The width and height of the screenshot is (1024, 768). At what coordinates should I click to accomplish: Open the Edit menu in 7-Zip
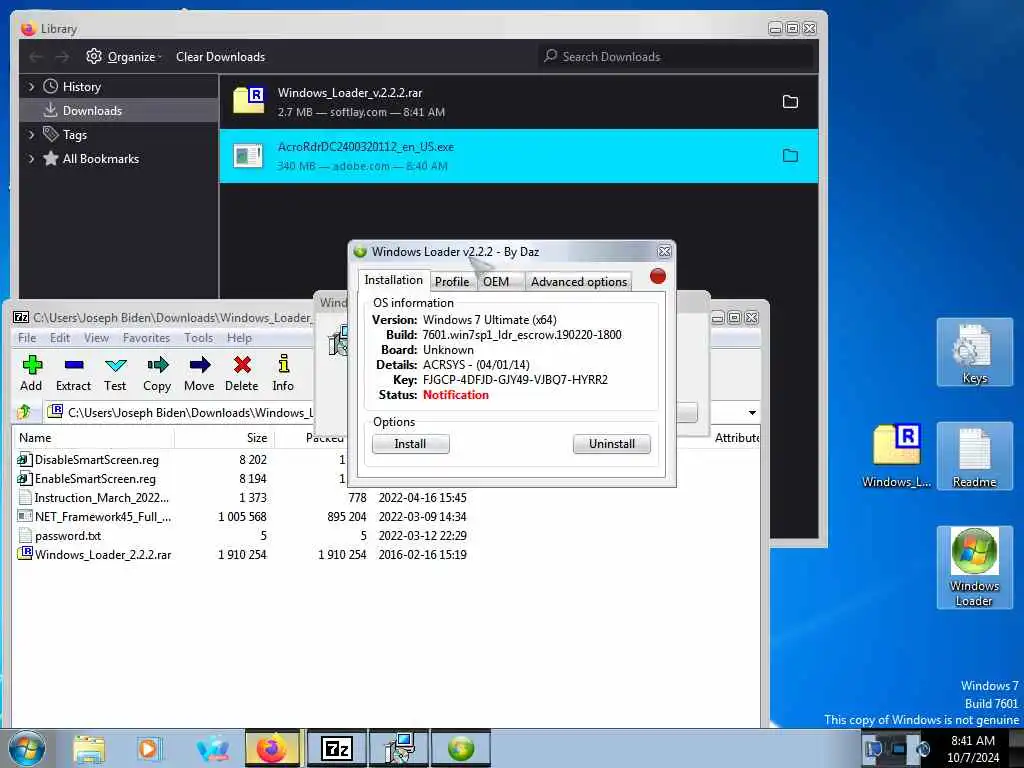pos(59,338)
